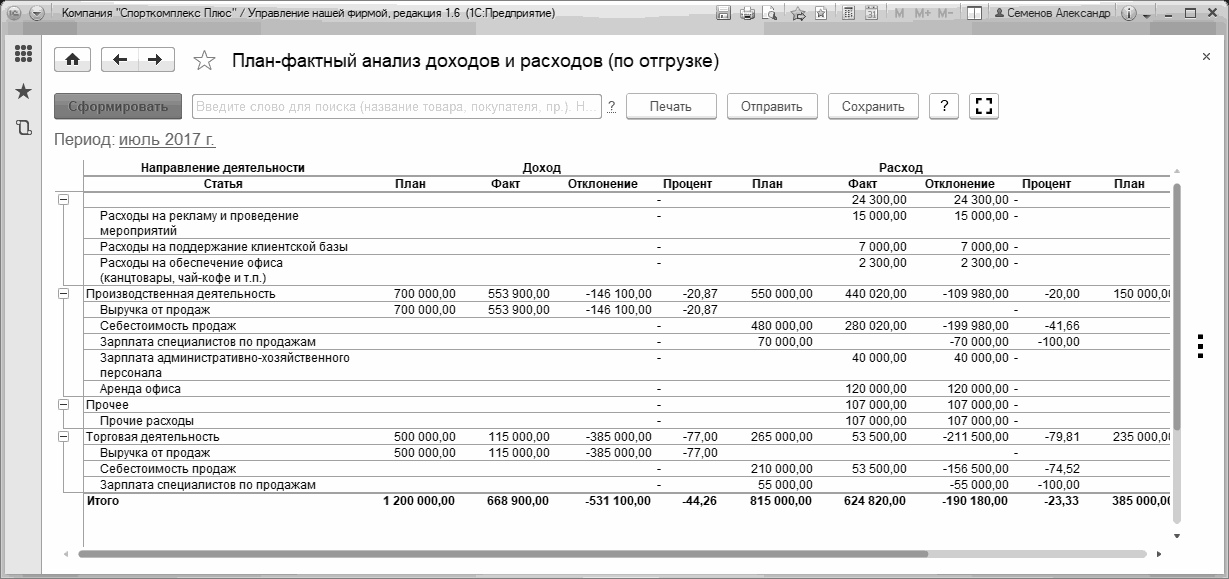
Task: Open the calculator icon
Action: click(x=848, y=14)
